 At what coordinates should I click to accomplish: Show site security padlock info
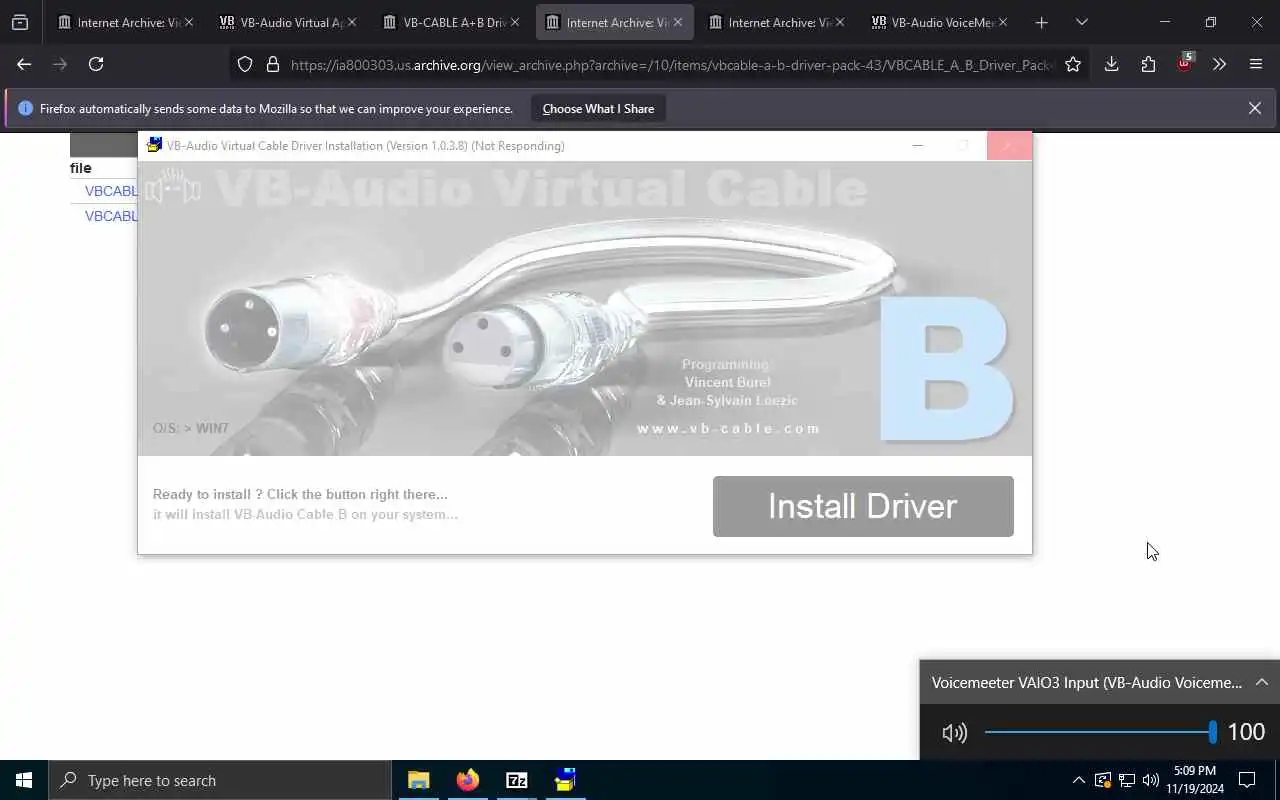pos(272,64)
